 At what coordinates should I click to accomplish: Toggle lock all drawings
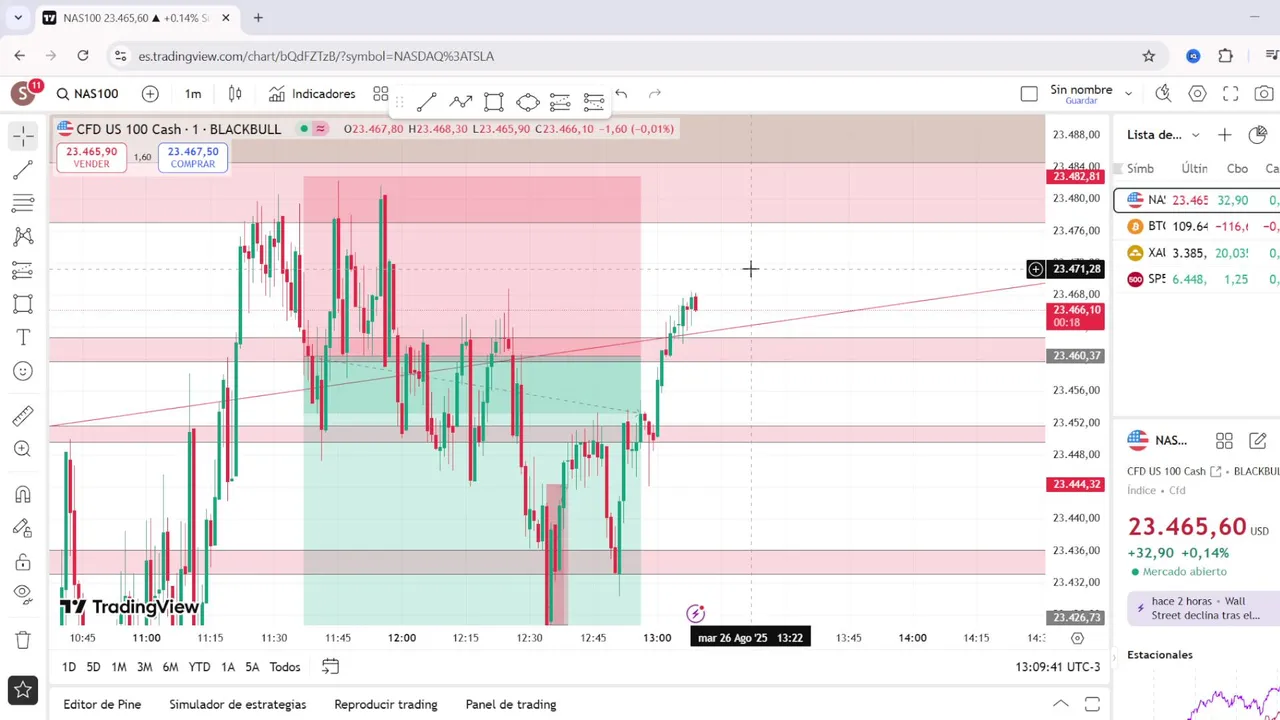pos(23,562)
